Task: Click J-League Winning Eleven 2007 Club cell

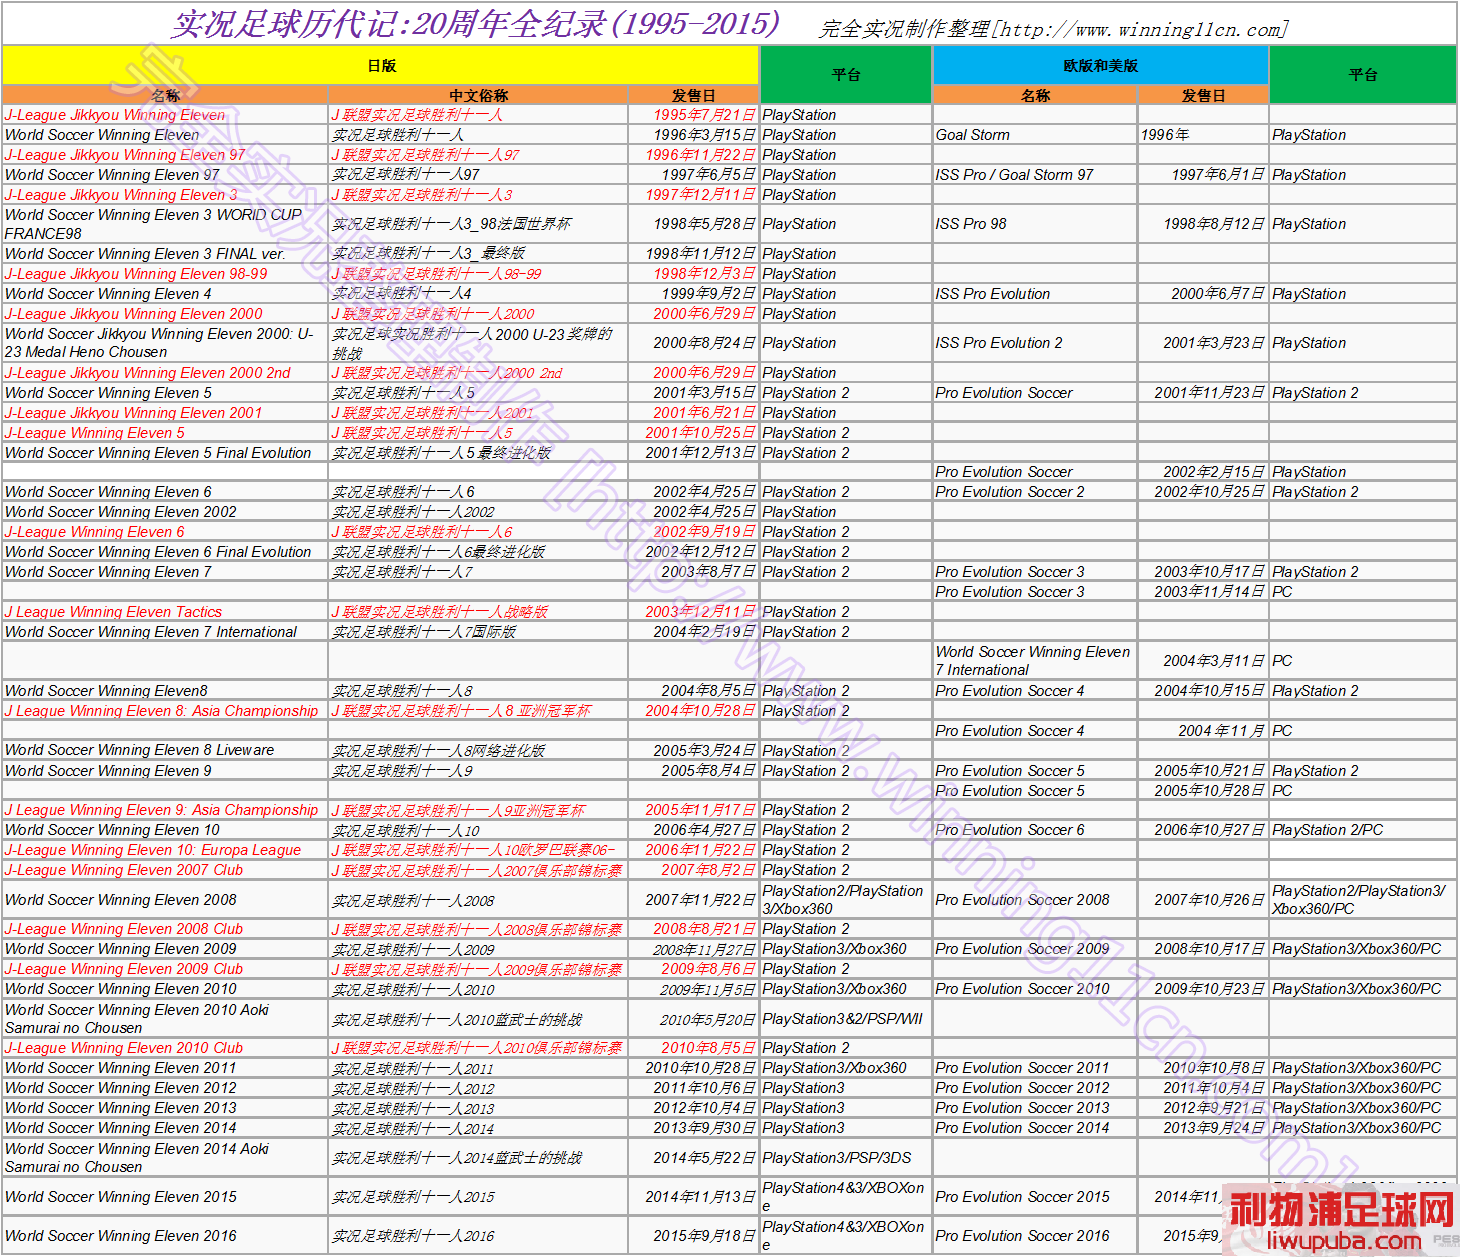Action: click(x=165, y=870)
